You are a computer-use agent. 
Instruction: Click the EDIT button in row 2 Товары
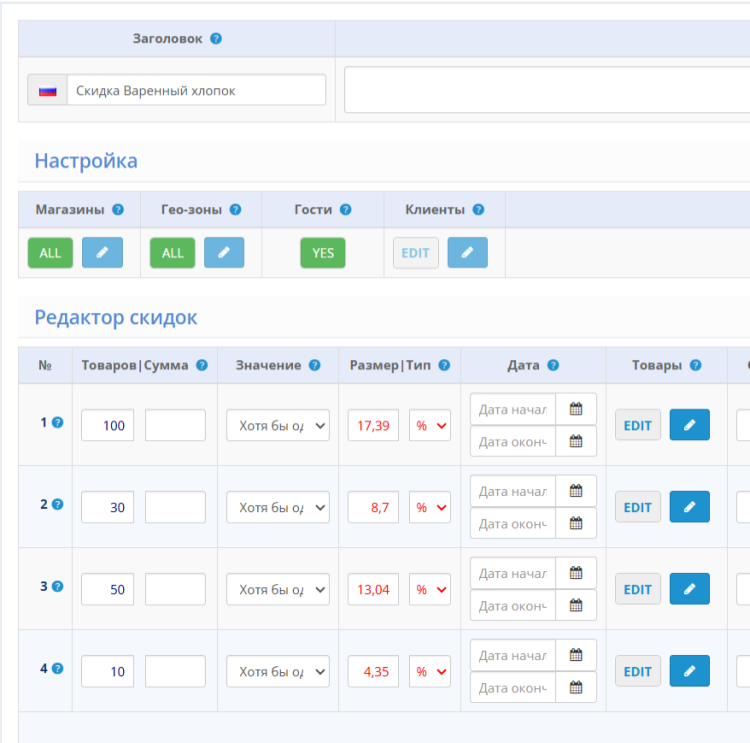click(637, 507)
